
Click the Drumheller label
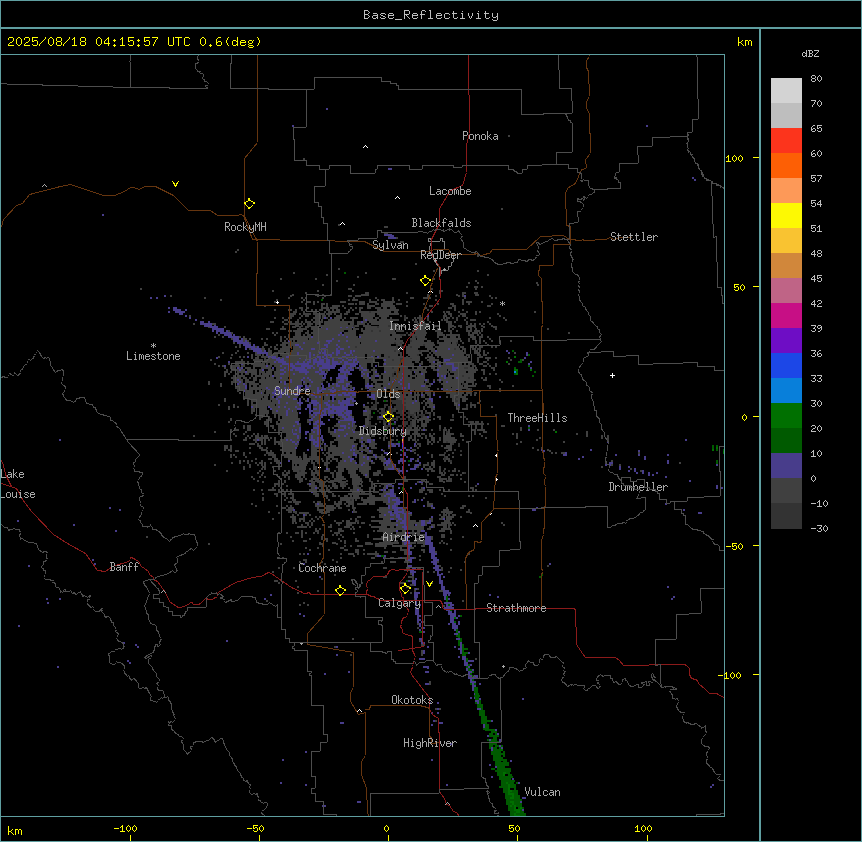pyautogui.click(x=638, y=487)
